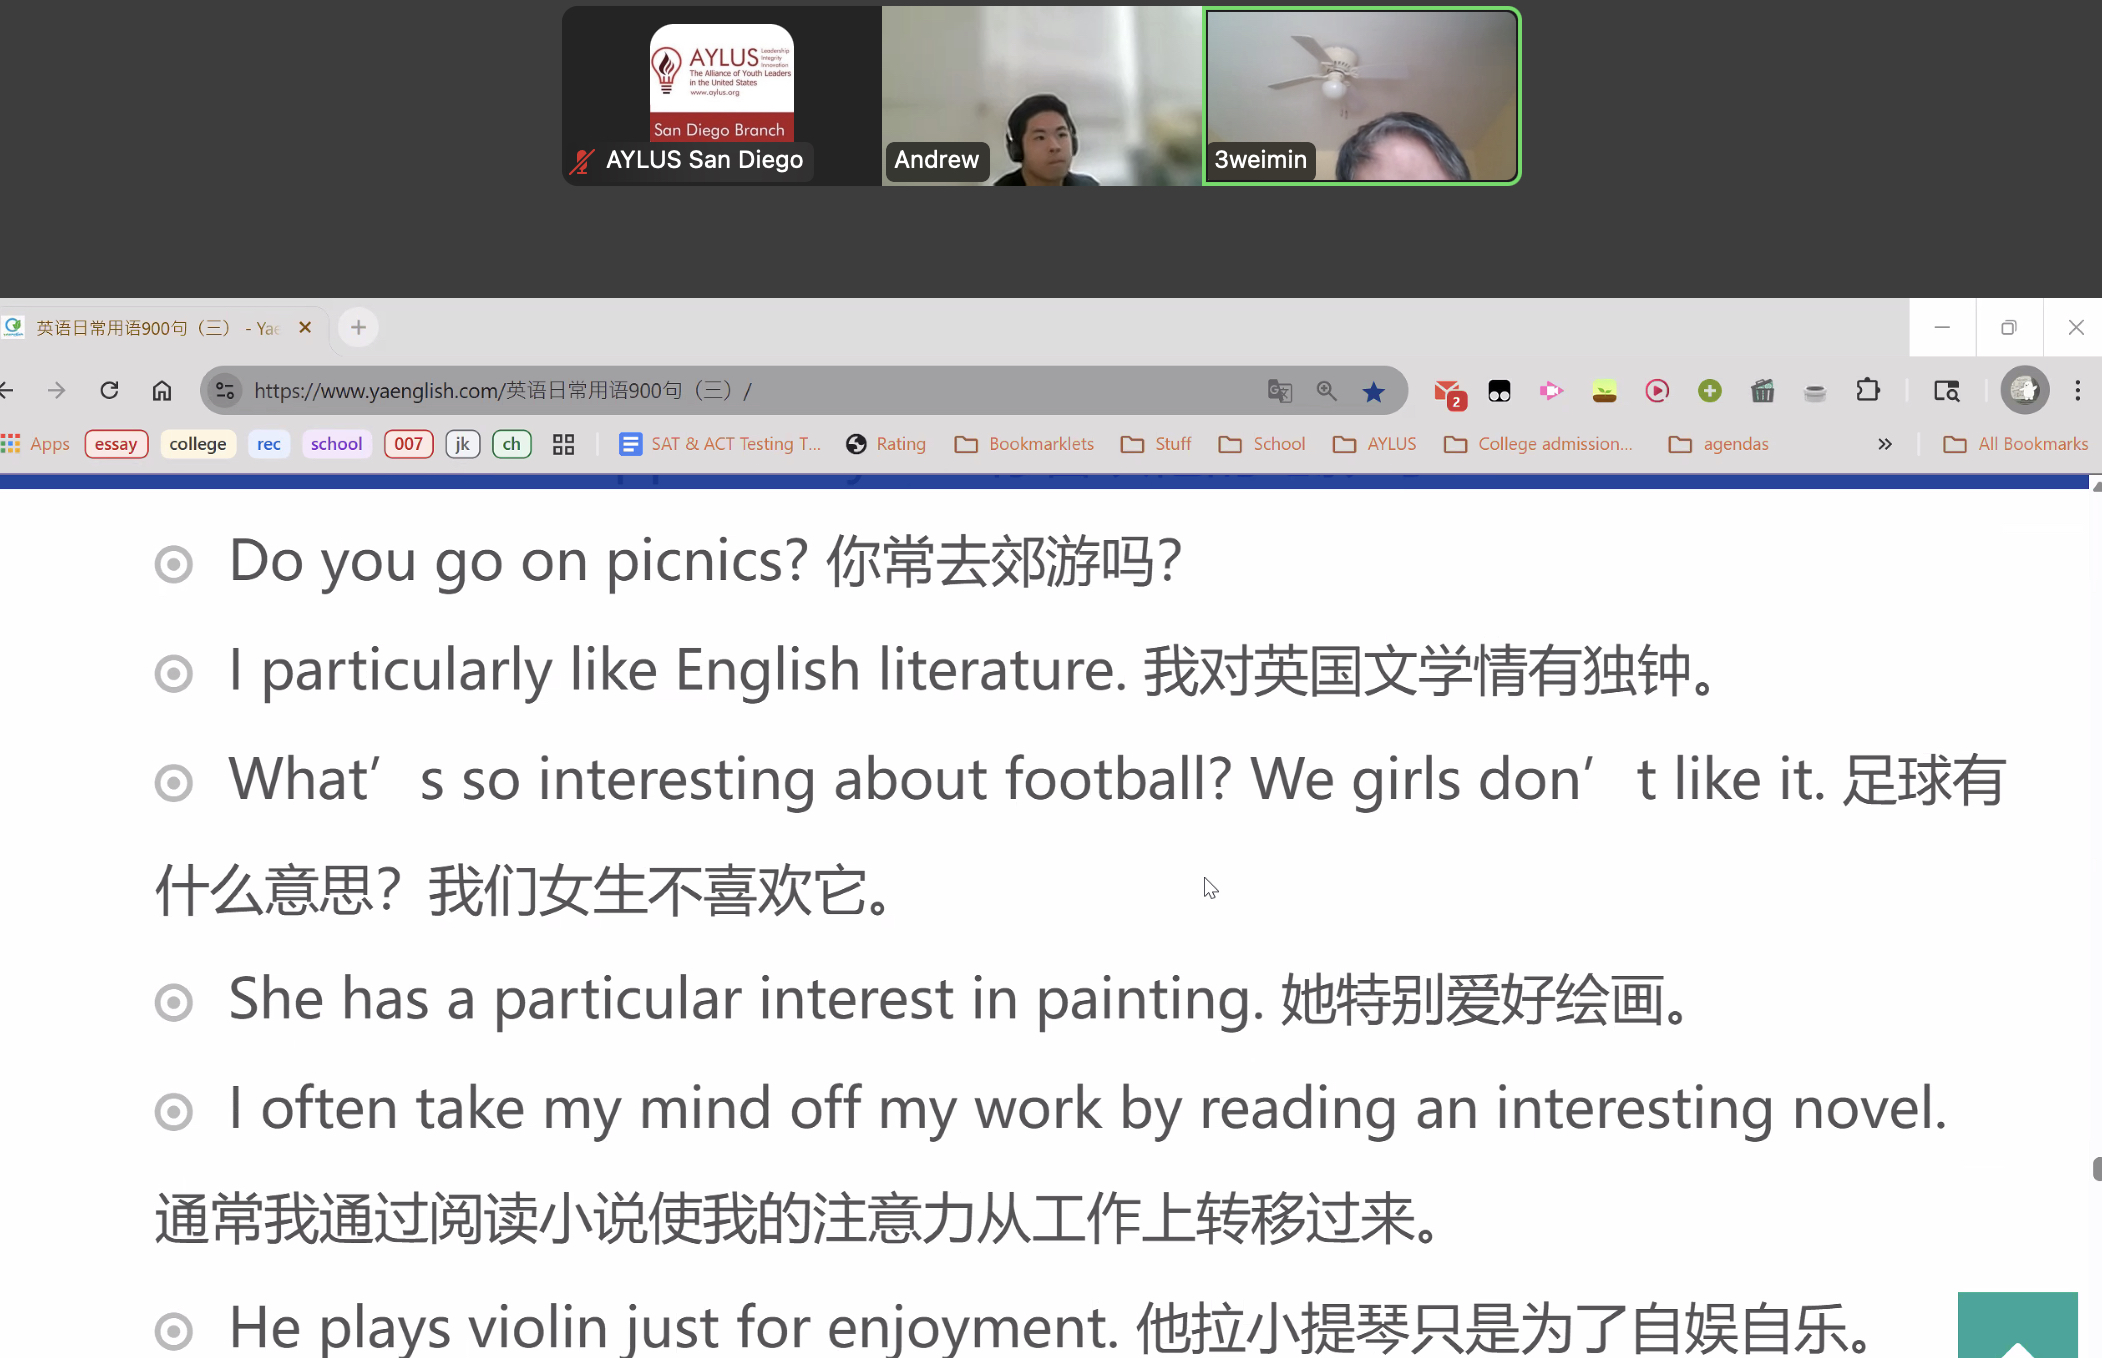2102x1358 pixels.
Task: Select the radio bullet beside 'Do you go on picnics?'
Action: click(174, 564)
